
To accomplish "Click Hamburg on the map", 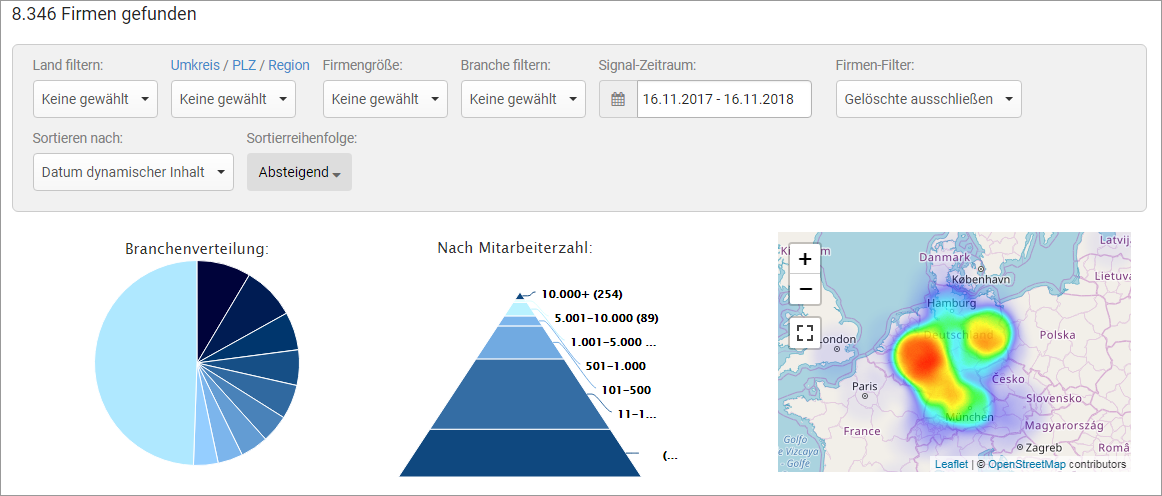I will coord(951,302).
